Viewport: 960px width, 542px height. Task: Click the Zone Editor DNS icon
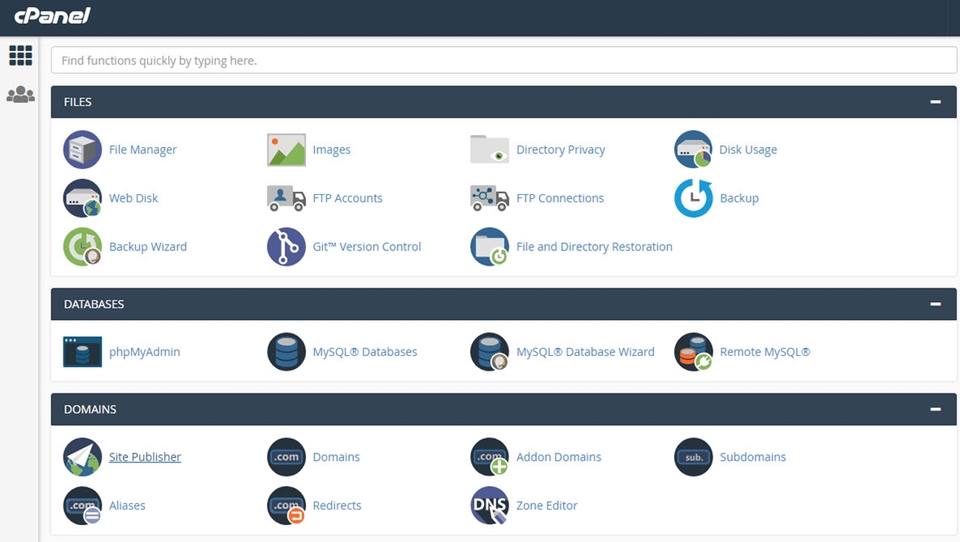point(489,505)
